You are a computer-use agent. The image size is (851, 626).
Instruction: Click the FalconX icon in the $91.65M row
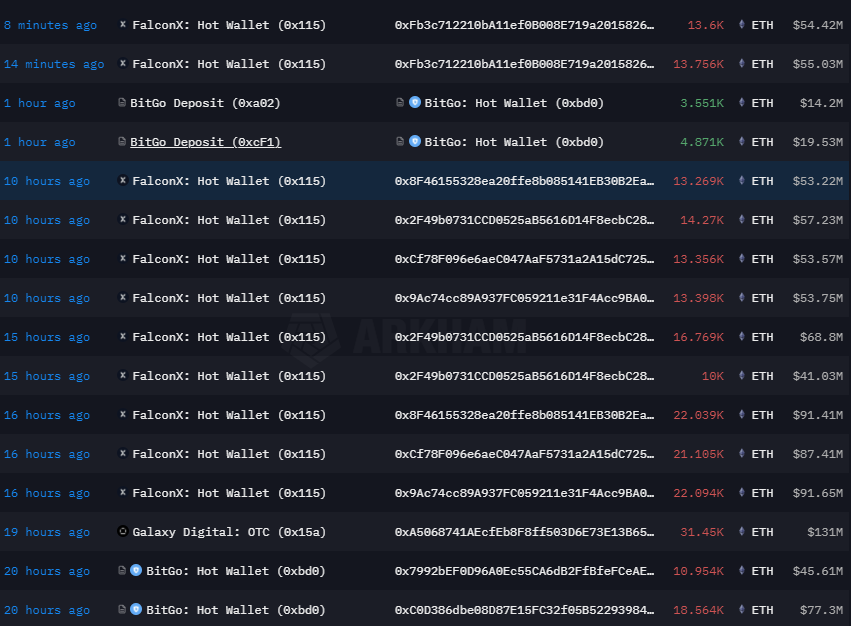(123, 492)
